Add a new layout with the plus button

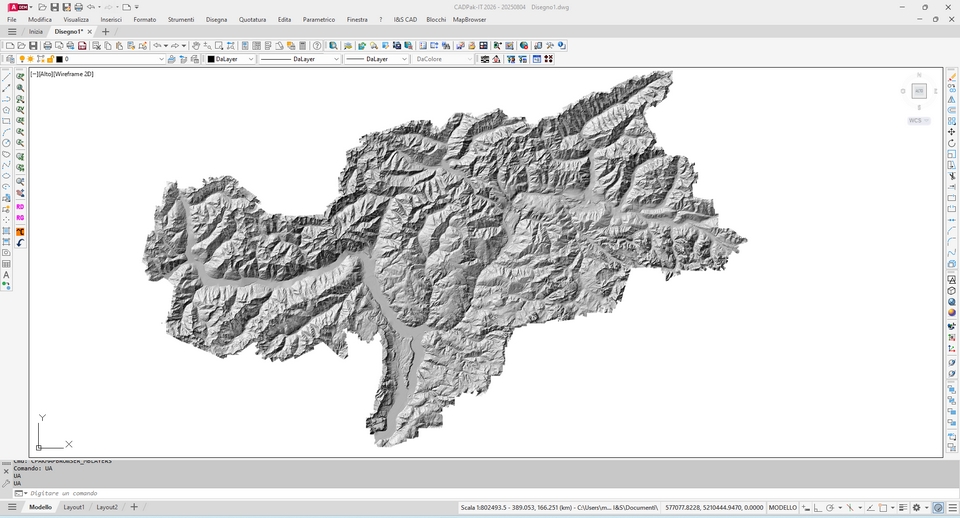click(134, 507)
